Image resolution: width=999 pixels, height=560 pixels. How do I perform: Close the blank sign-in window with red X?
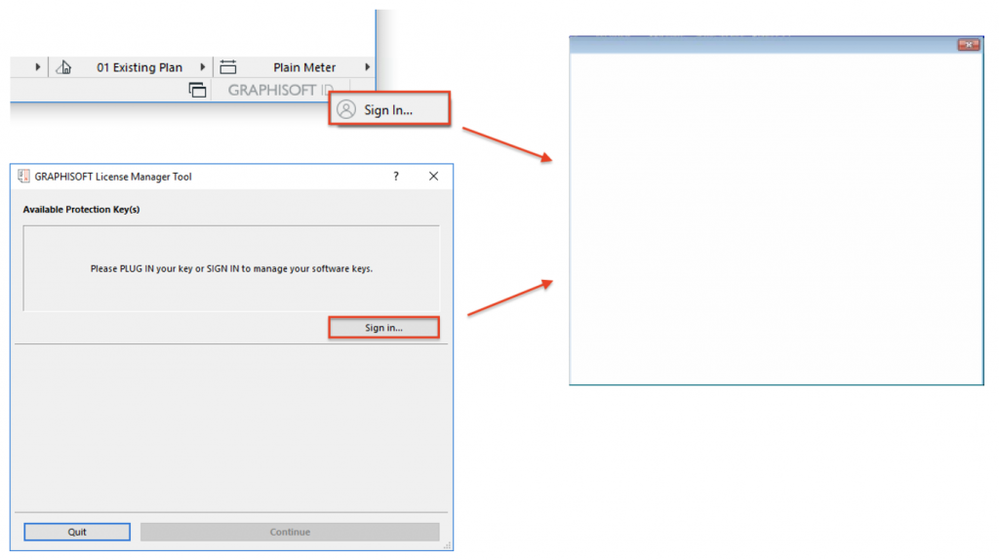coord(968,45)
